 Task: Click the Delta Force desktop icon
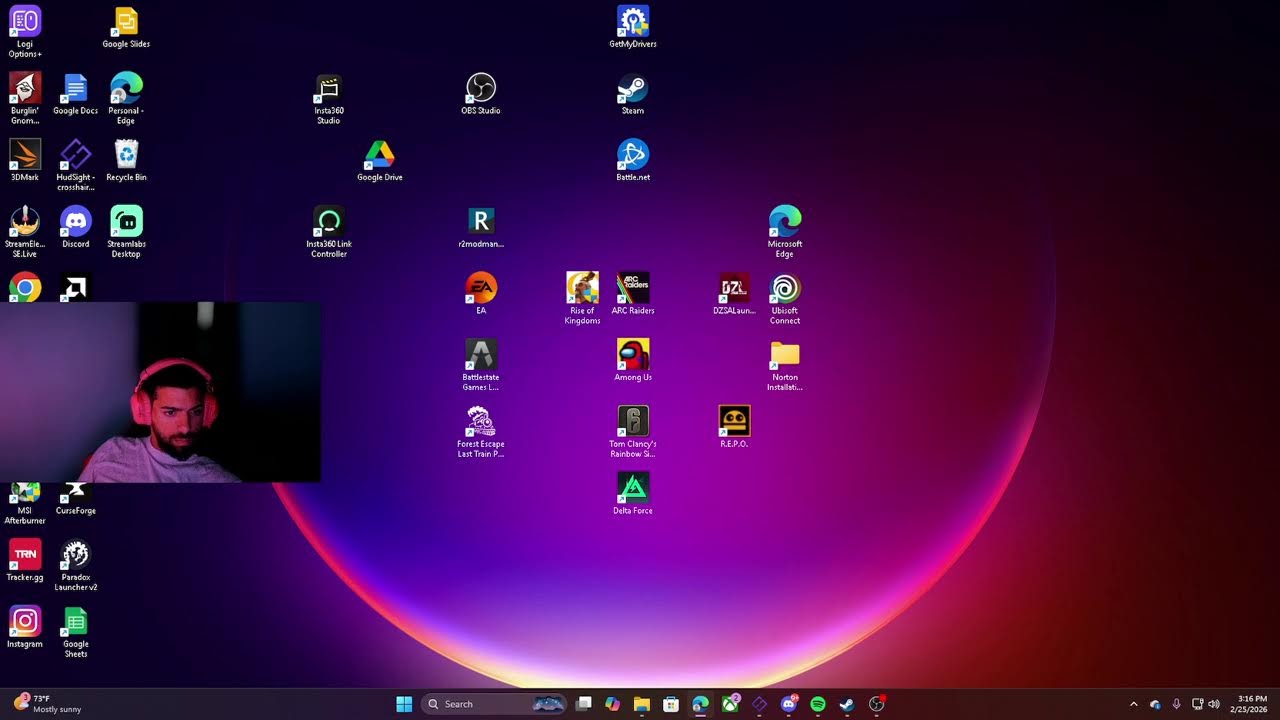(x=633, y=494)
